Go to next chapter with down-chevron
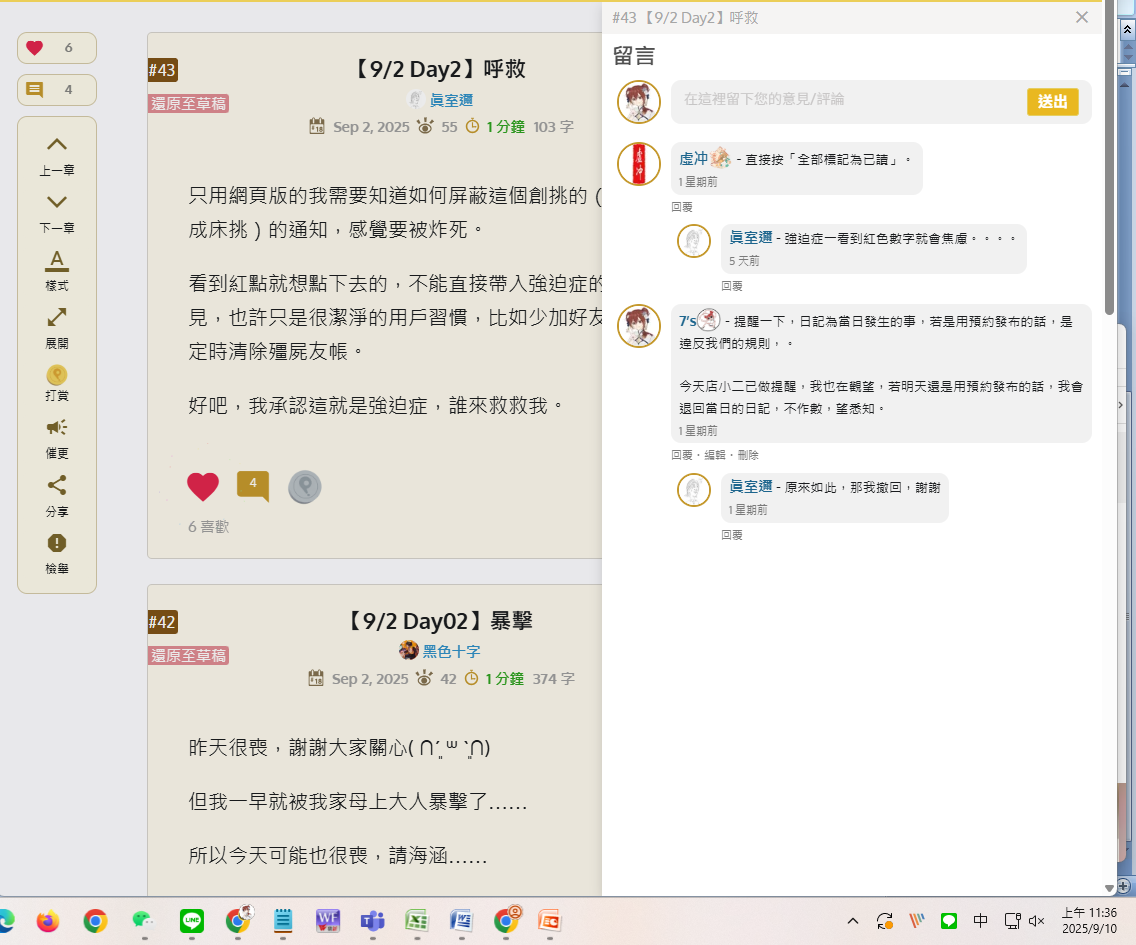Viewport: 1136px width, 945px height. pos(57,202)
